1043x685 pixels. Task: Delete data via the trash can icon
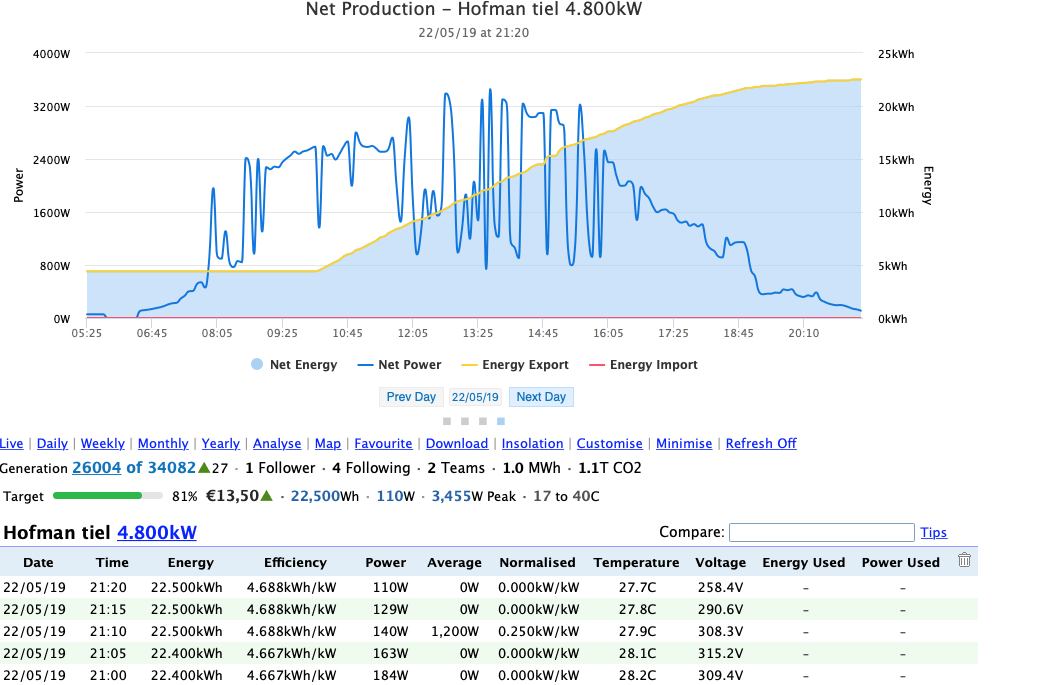pos(964,560)
